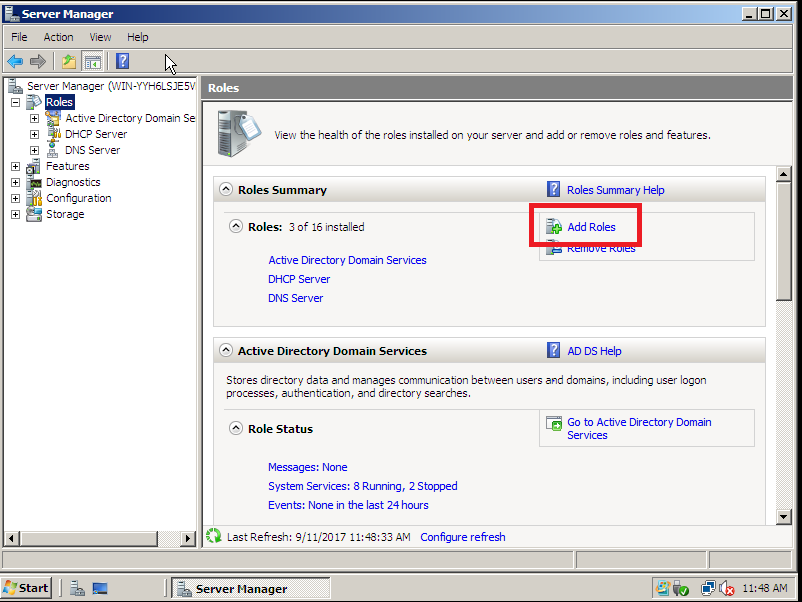Collapse the Active Directory Domain Services section
802x602 pixels.
click(226, 350)
